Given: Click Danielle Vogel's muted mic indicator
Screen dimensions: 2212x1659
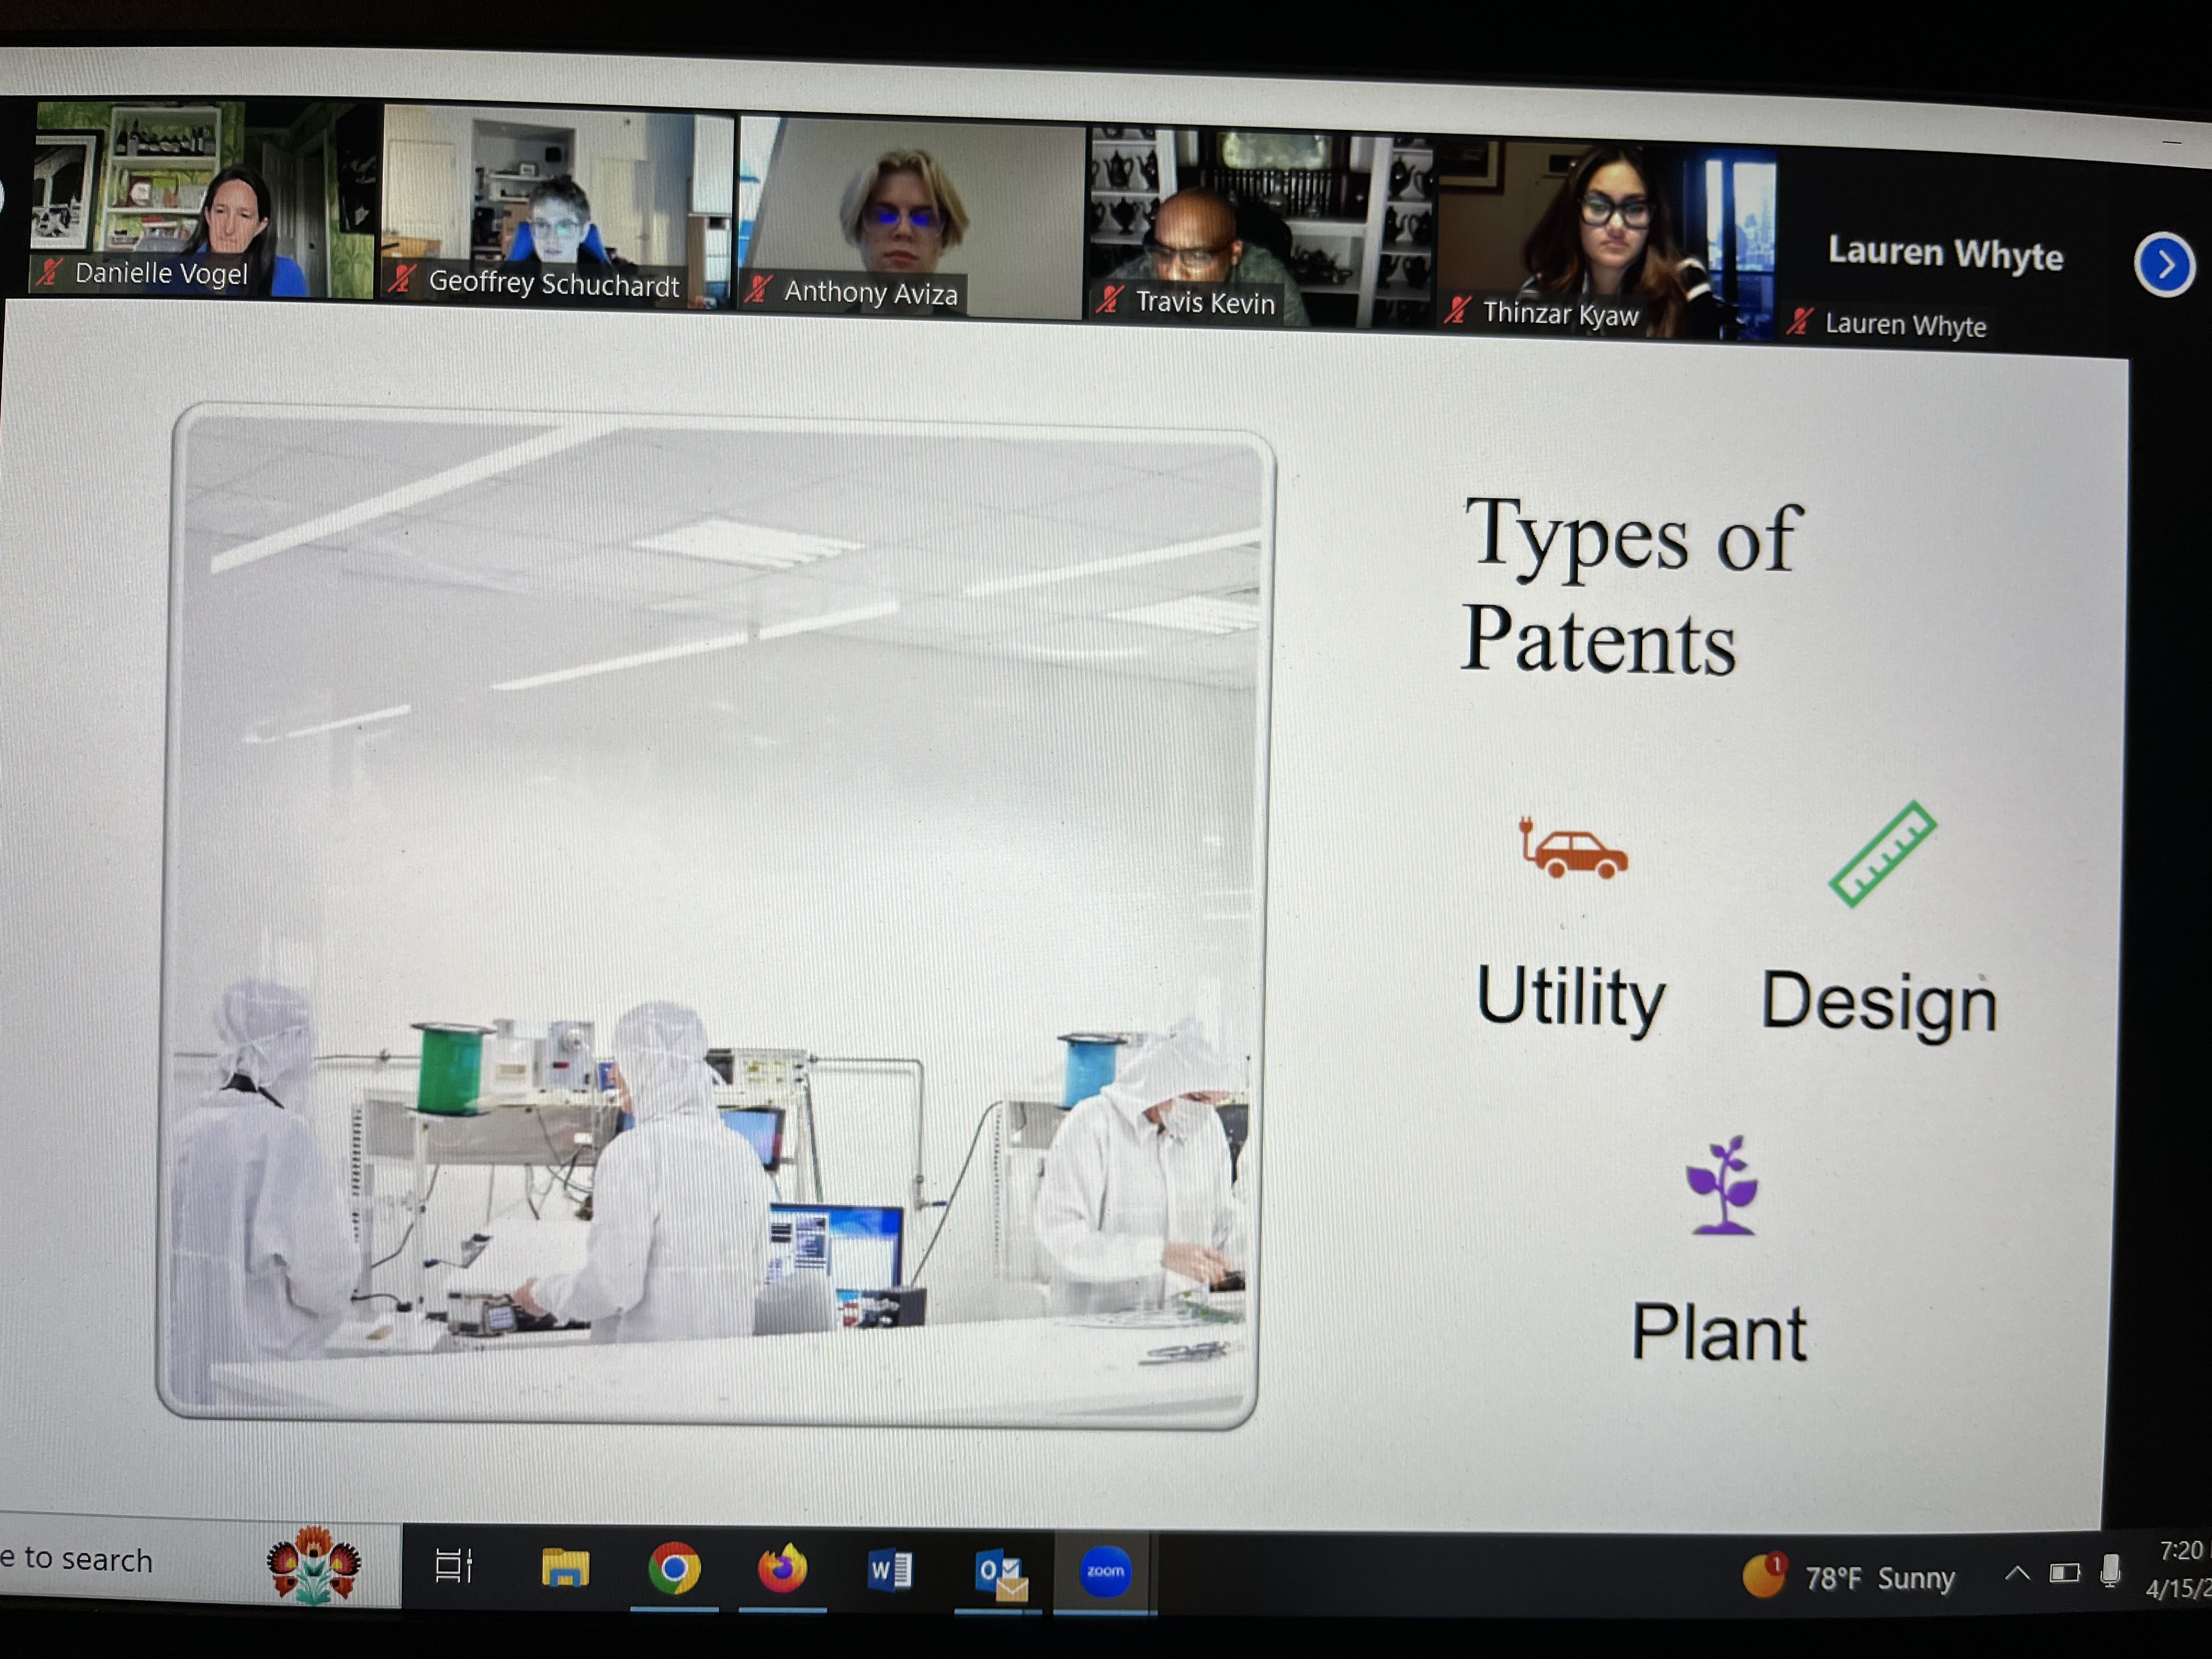Looking at the screenshot, I should (x=50, y=272).
